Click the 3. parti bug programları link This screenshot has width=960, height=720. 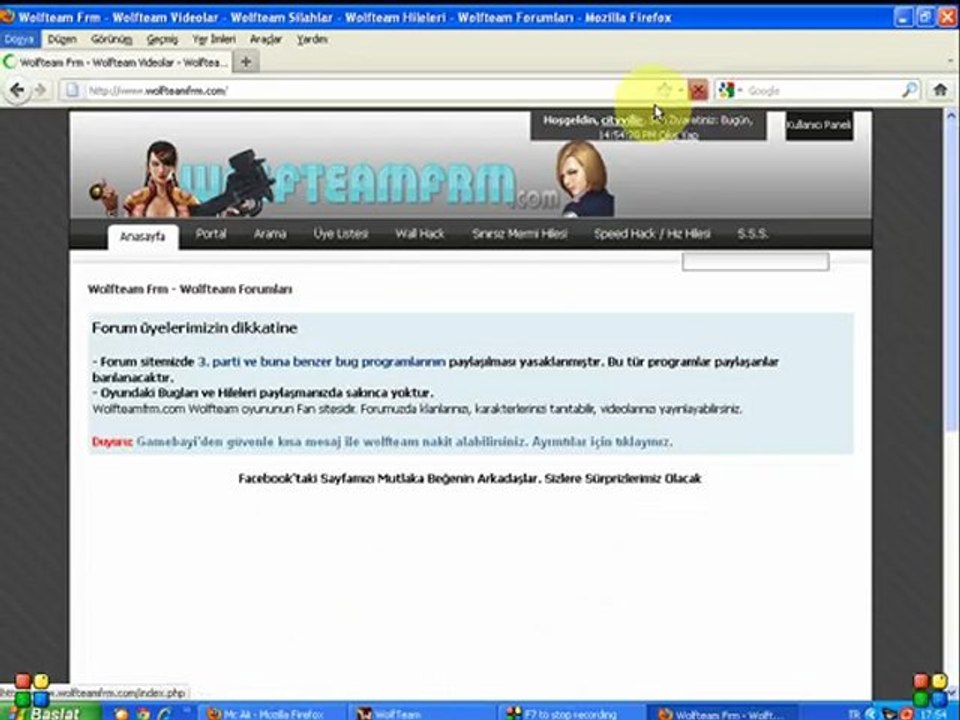click(x=321, y=362)
